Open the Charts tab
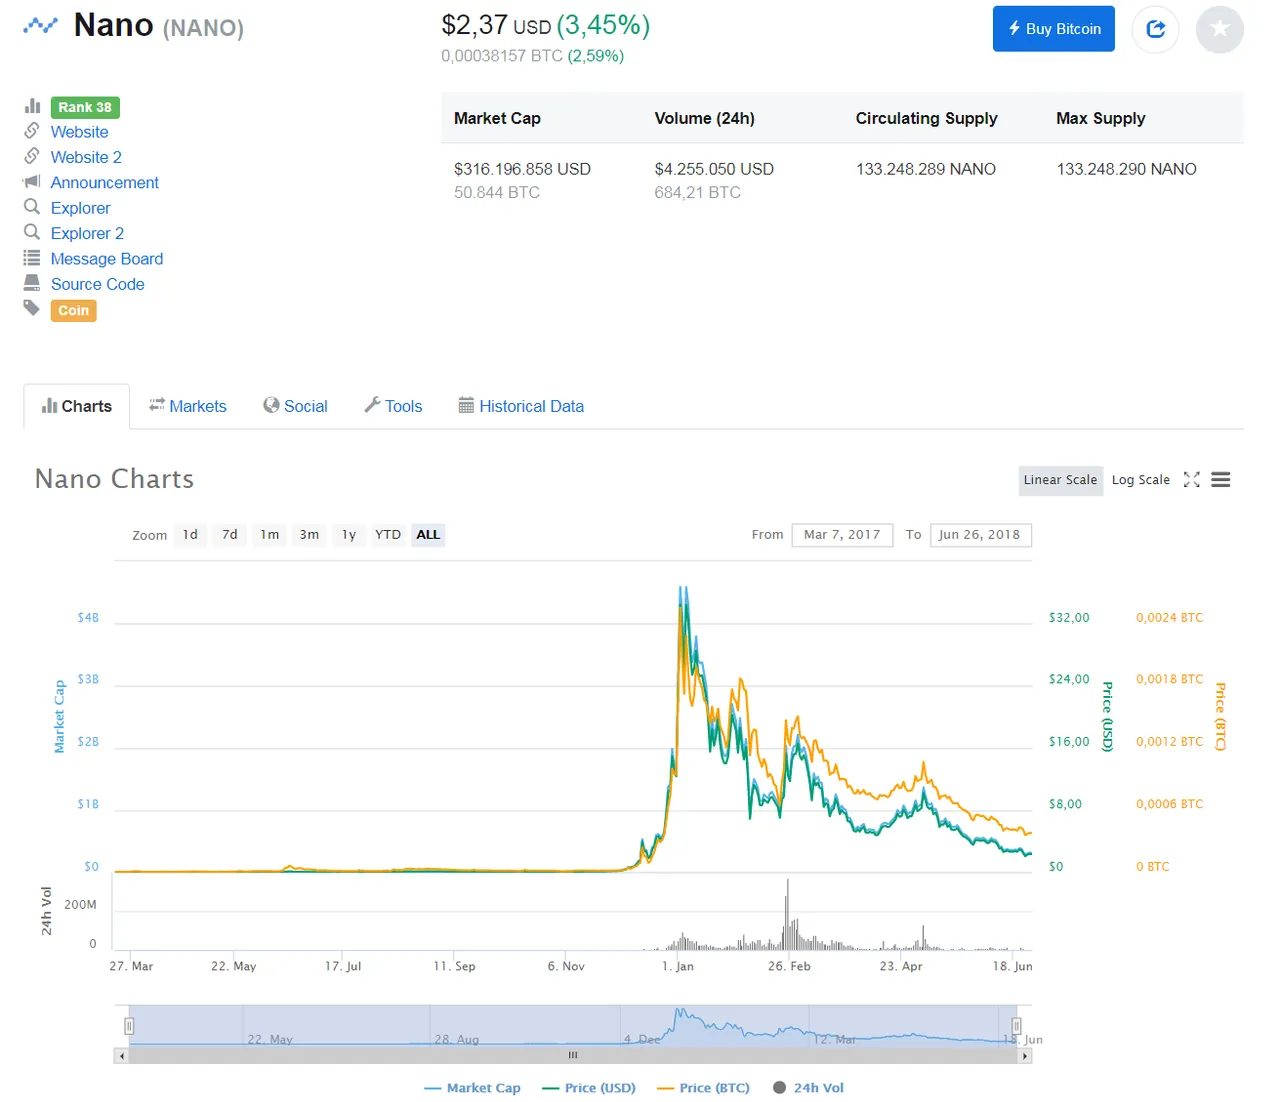This screenshot has height=1102, width=1280. pyautogui.click(x=77, y=406)
